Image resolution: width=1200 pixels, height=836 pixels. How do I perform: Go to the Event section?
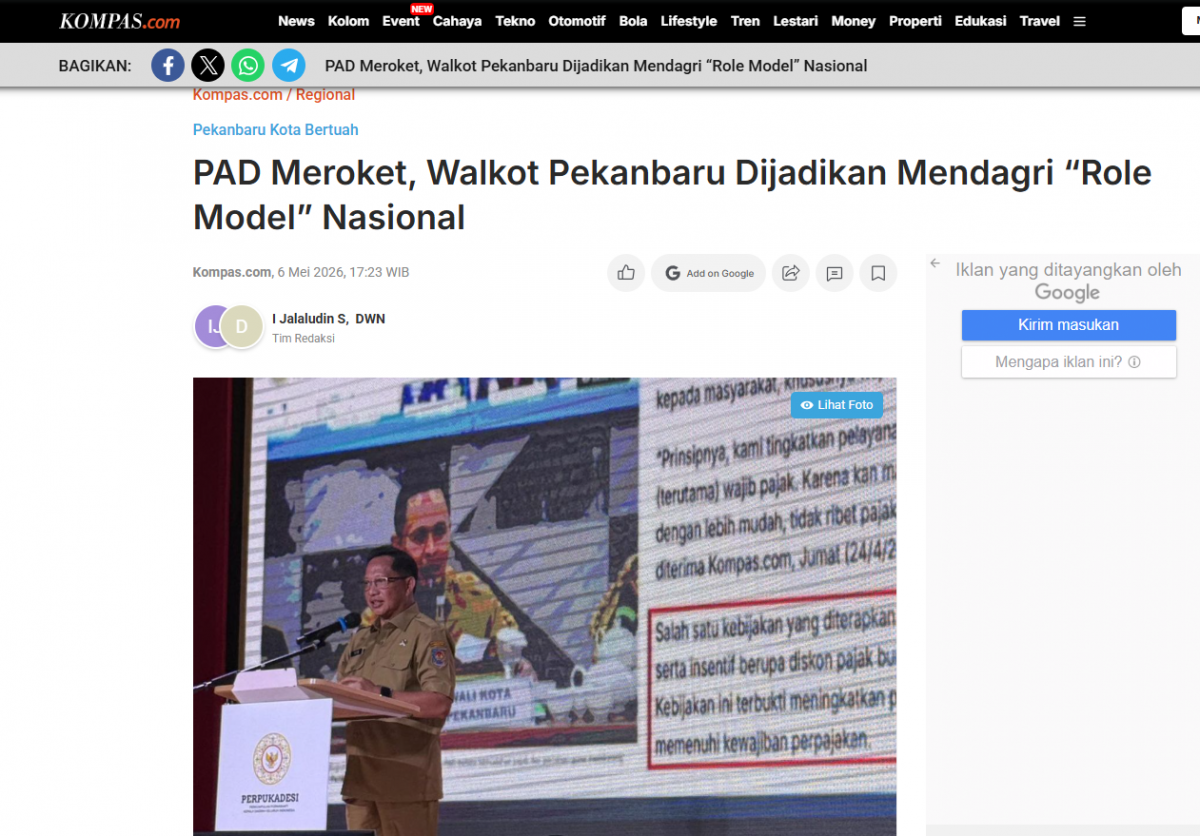coord(401,21)
